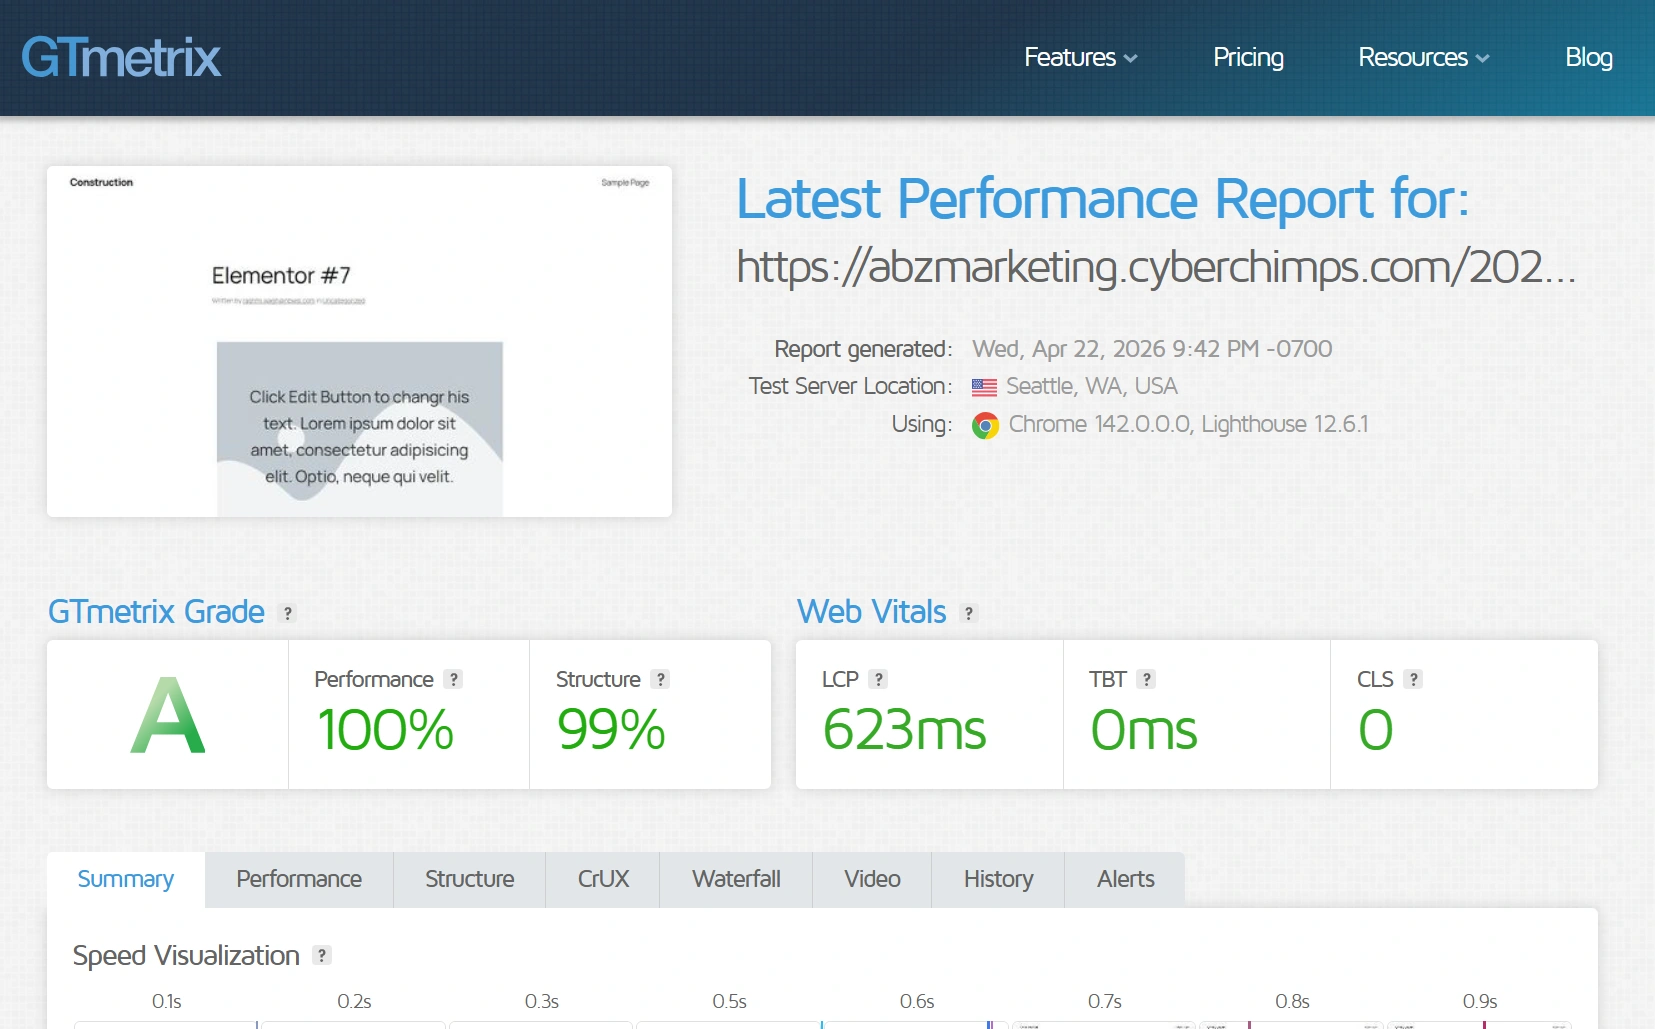This screenshot has height=1029, width=1655.
Task: Click Chrome 142.0.0.0, Lighthouse 12.6.1 text
Action: tap(1188, 424)
